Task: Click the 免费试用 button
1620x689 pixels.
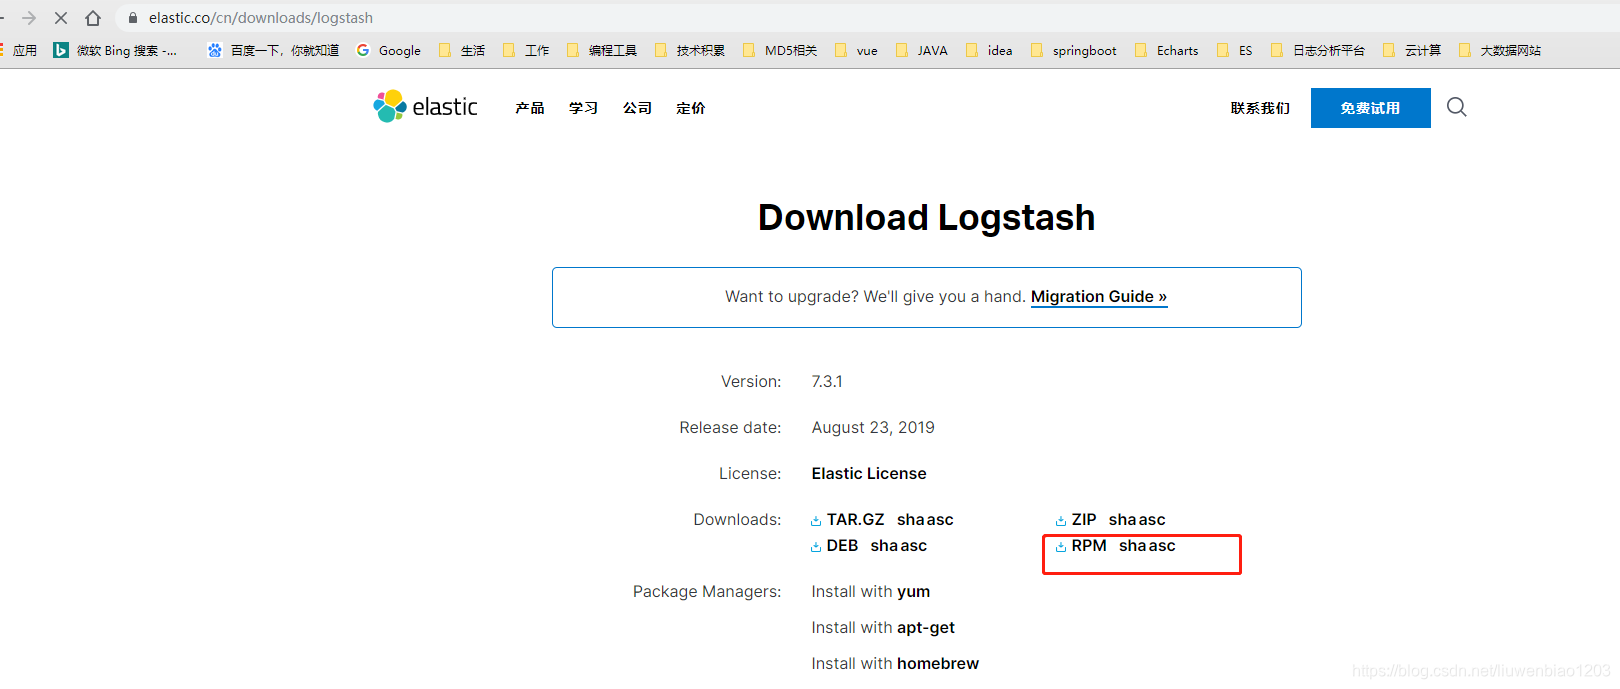Action: click(1371, 108)
